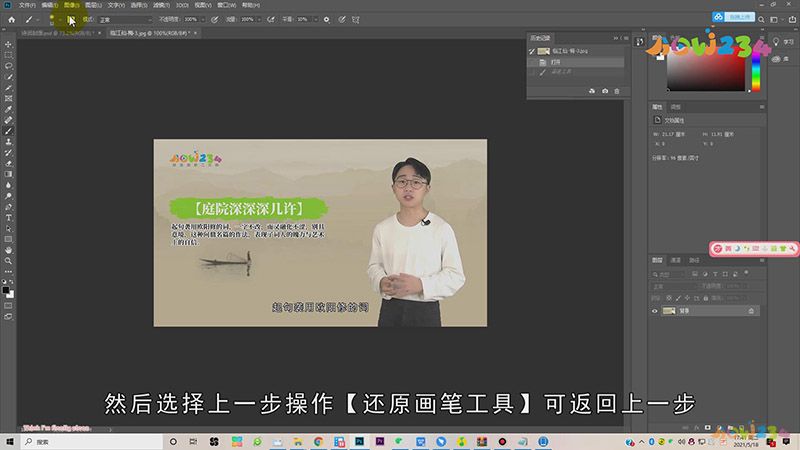Toggle pressure for opacity button

[215, 19]
